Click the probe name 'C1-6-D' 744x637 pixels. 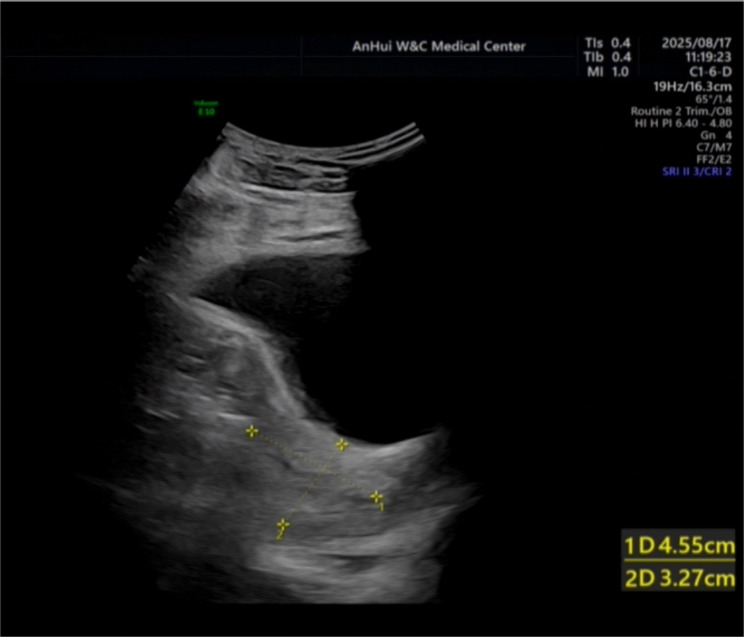pos(710,72)
